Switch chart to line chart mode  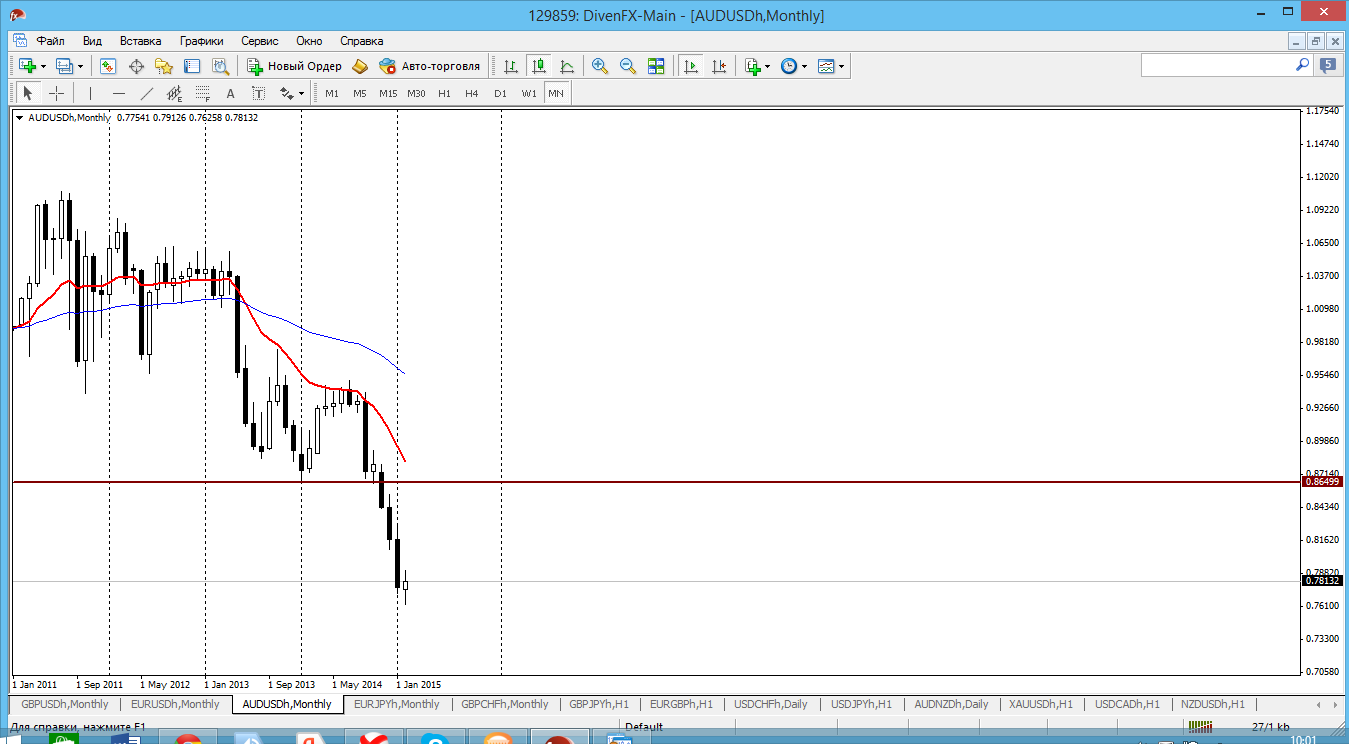coord(567,66)
